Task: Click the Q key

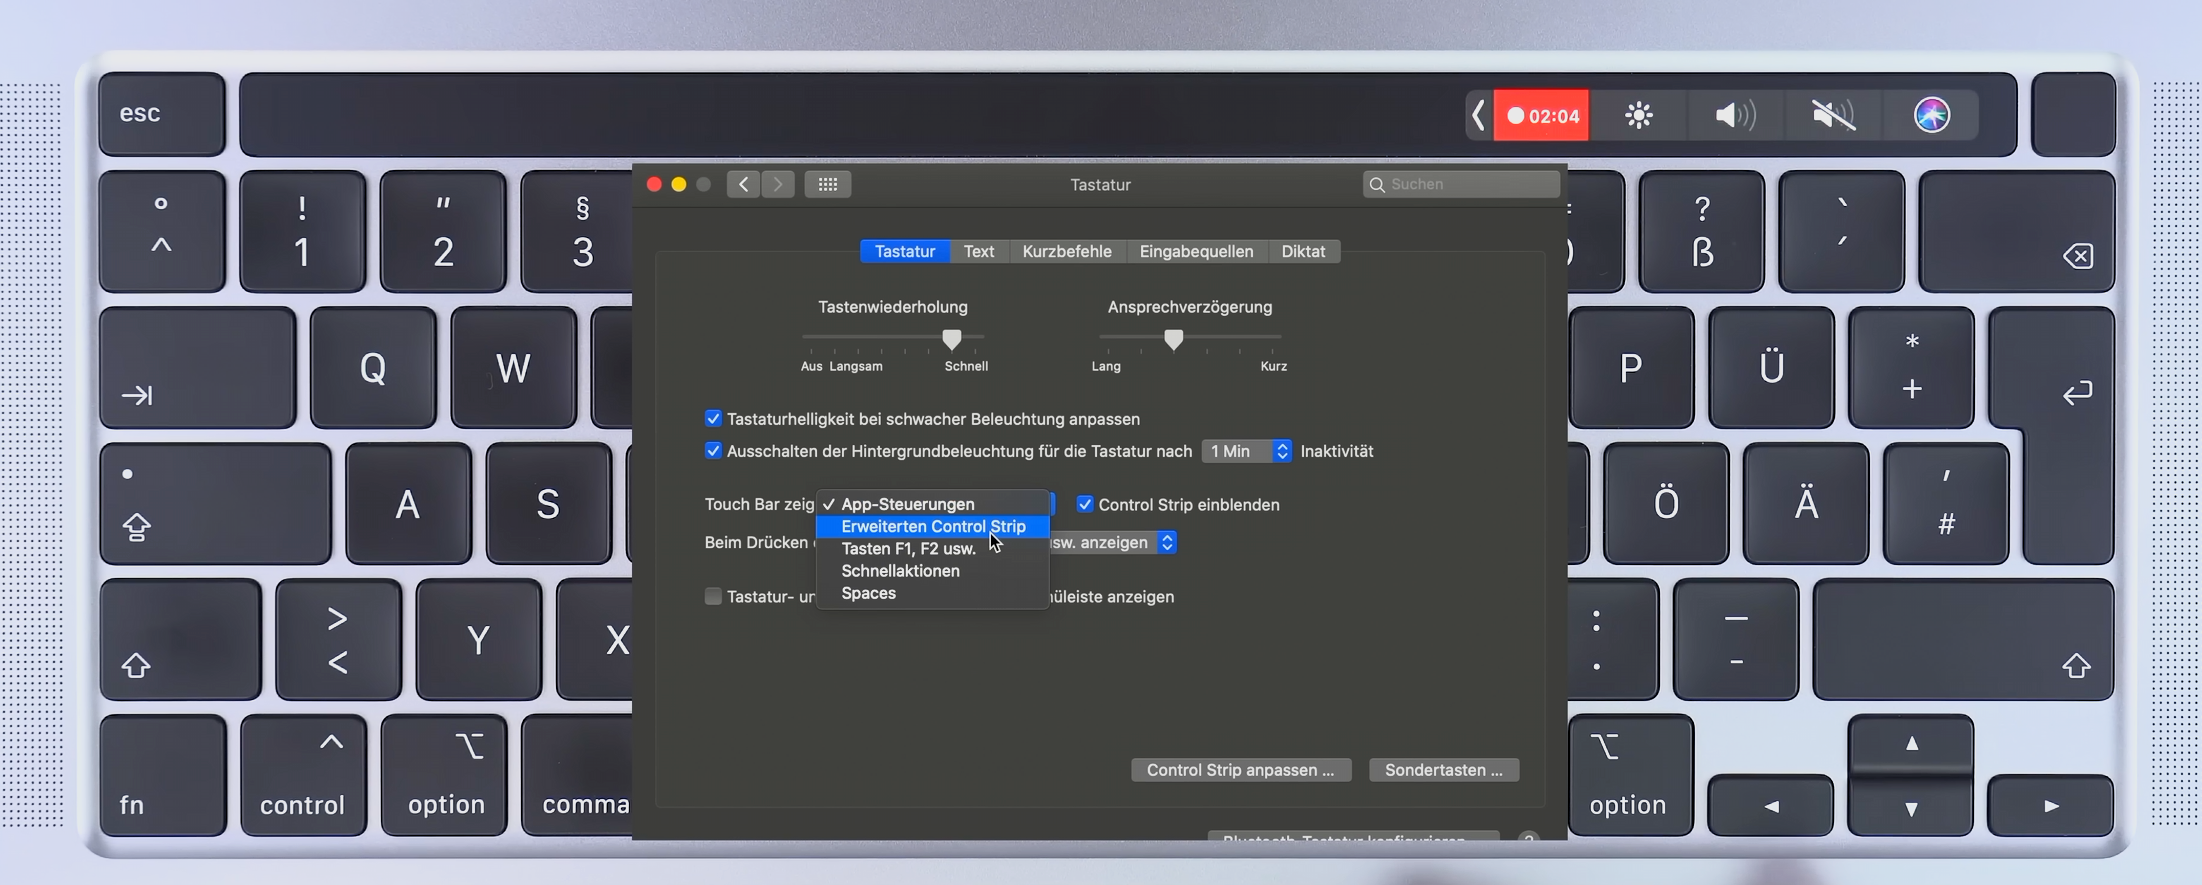Action: point(373,367)
